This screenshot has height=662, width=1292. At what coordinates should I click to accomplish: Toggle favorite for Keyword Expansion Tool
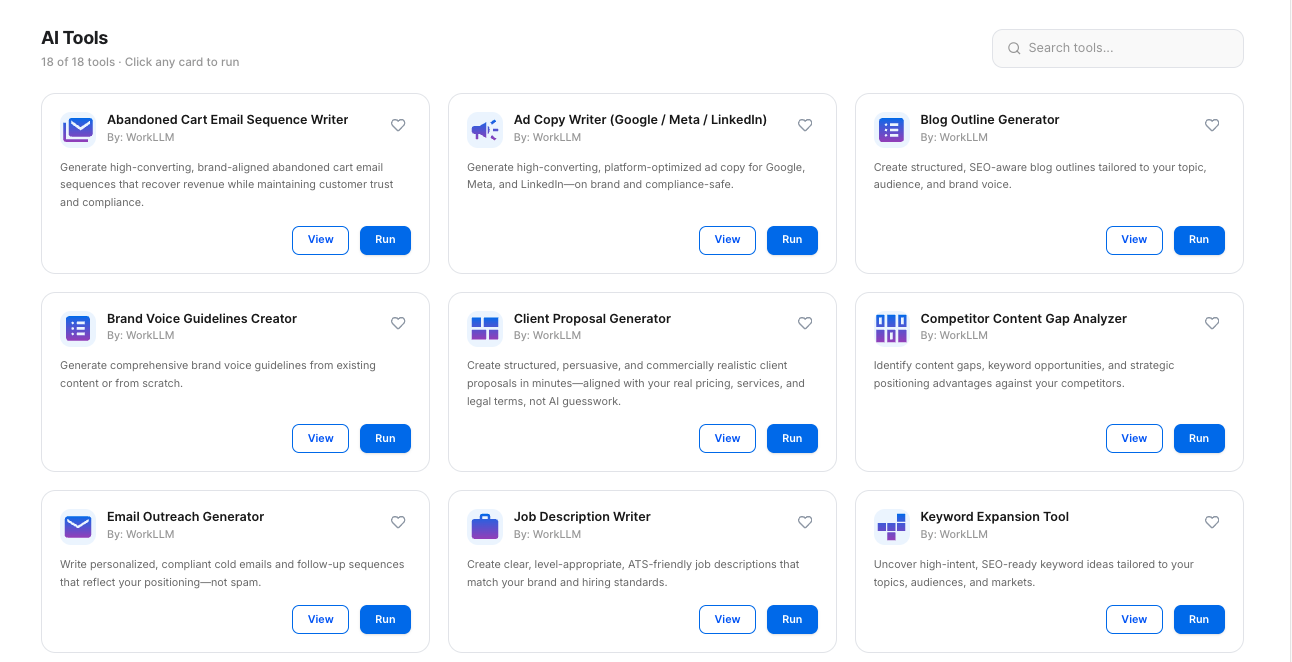[1212, 522]
